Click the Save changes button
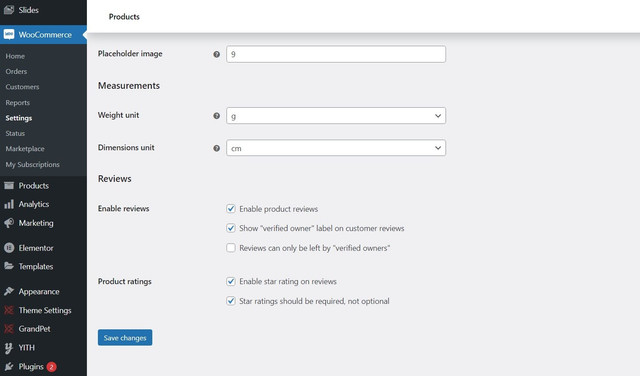Screen dimensions: 640x376 (125, 338)
